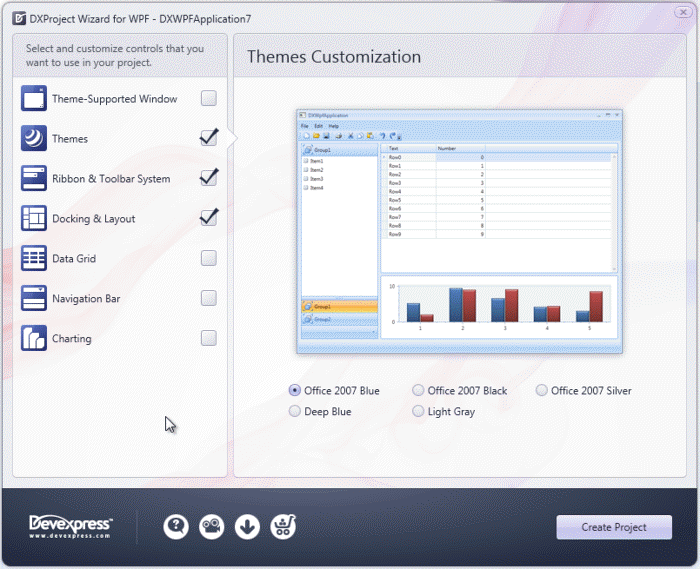Click the Theme-Supported Window icon
This screenshot has width=700, height=569.
coord(33,98)
